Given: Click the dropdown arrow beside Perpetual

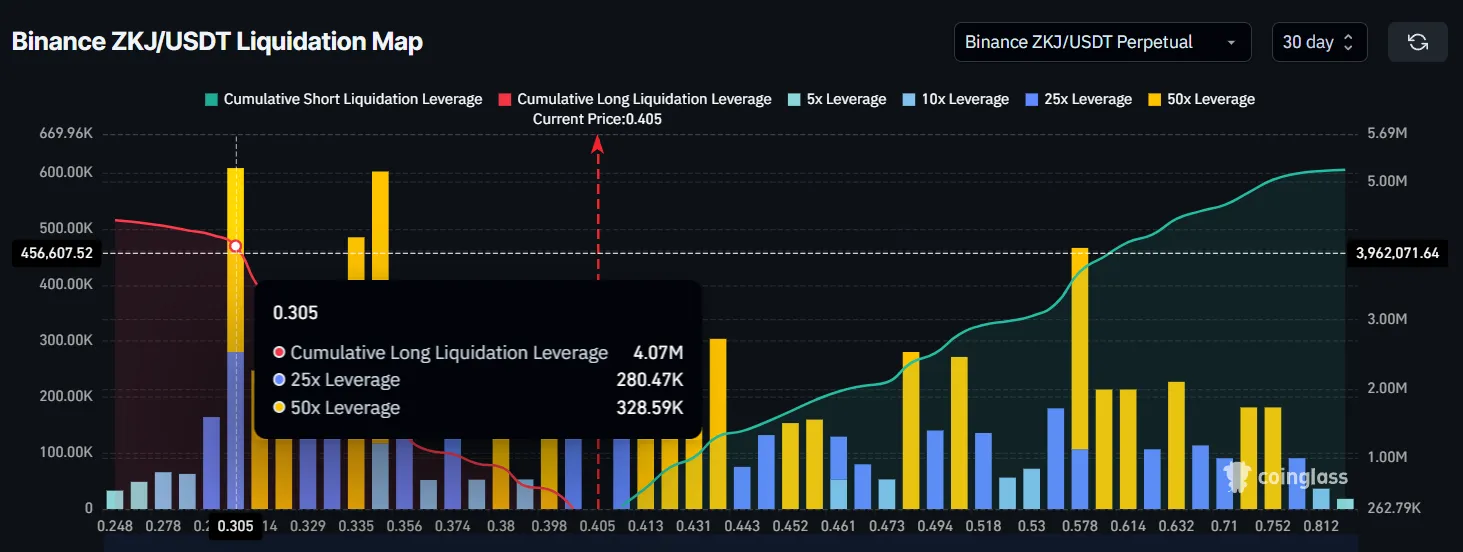Looking at the screenshot, I should coord(1232,42).
